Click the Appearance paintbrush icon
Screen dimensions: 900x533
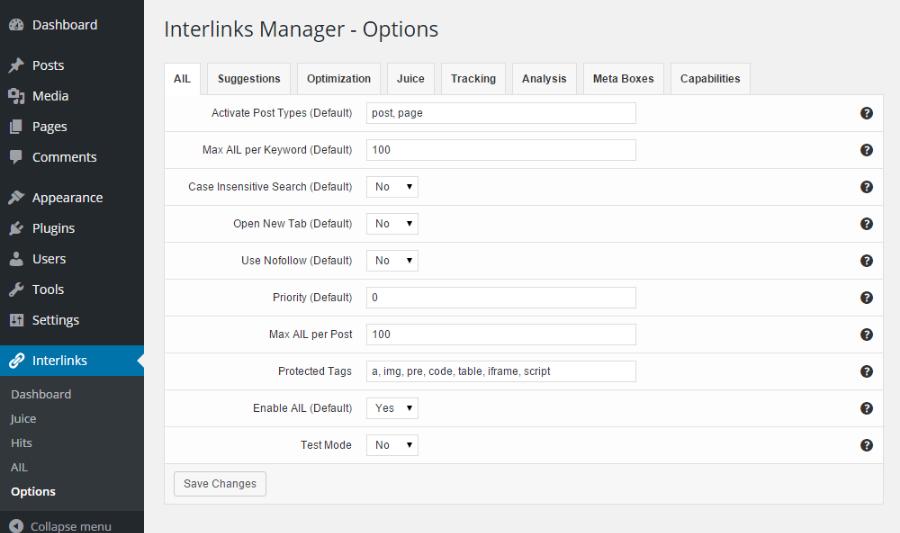[16, 197]
